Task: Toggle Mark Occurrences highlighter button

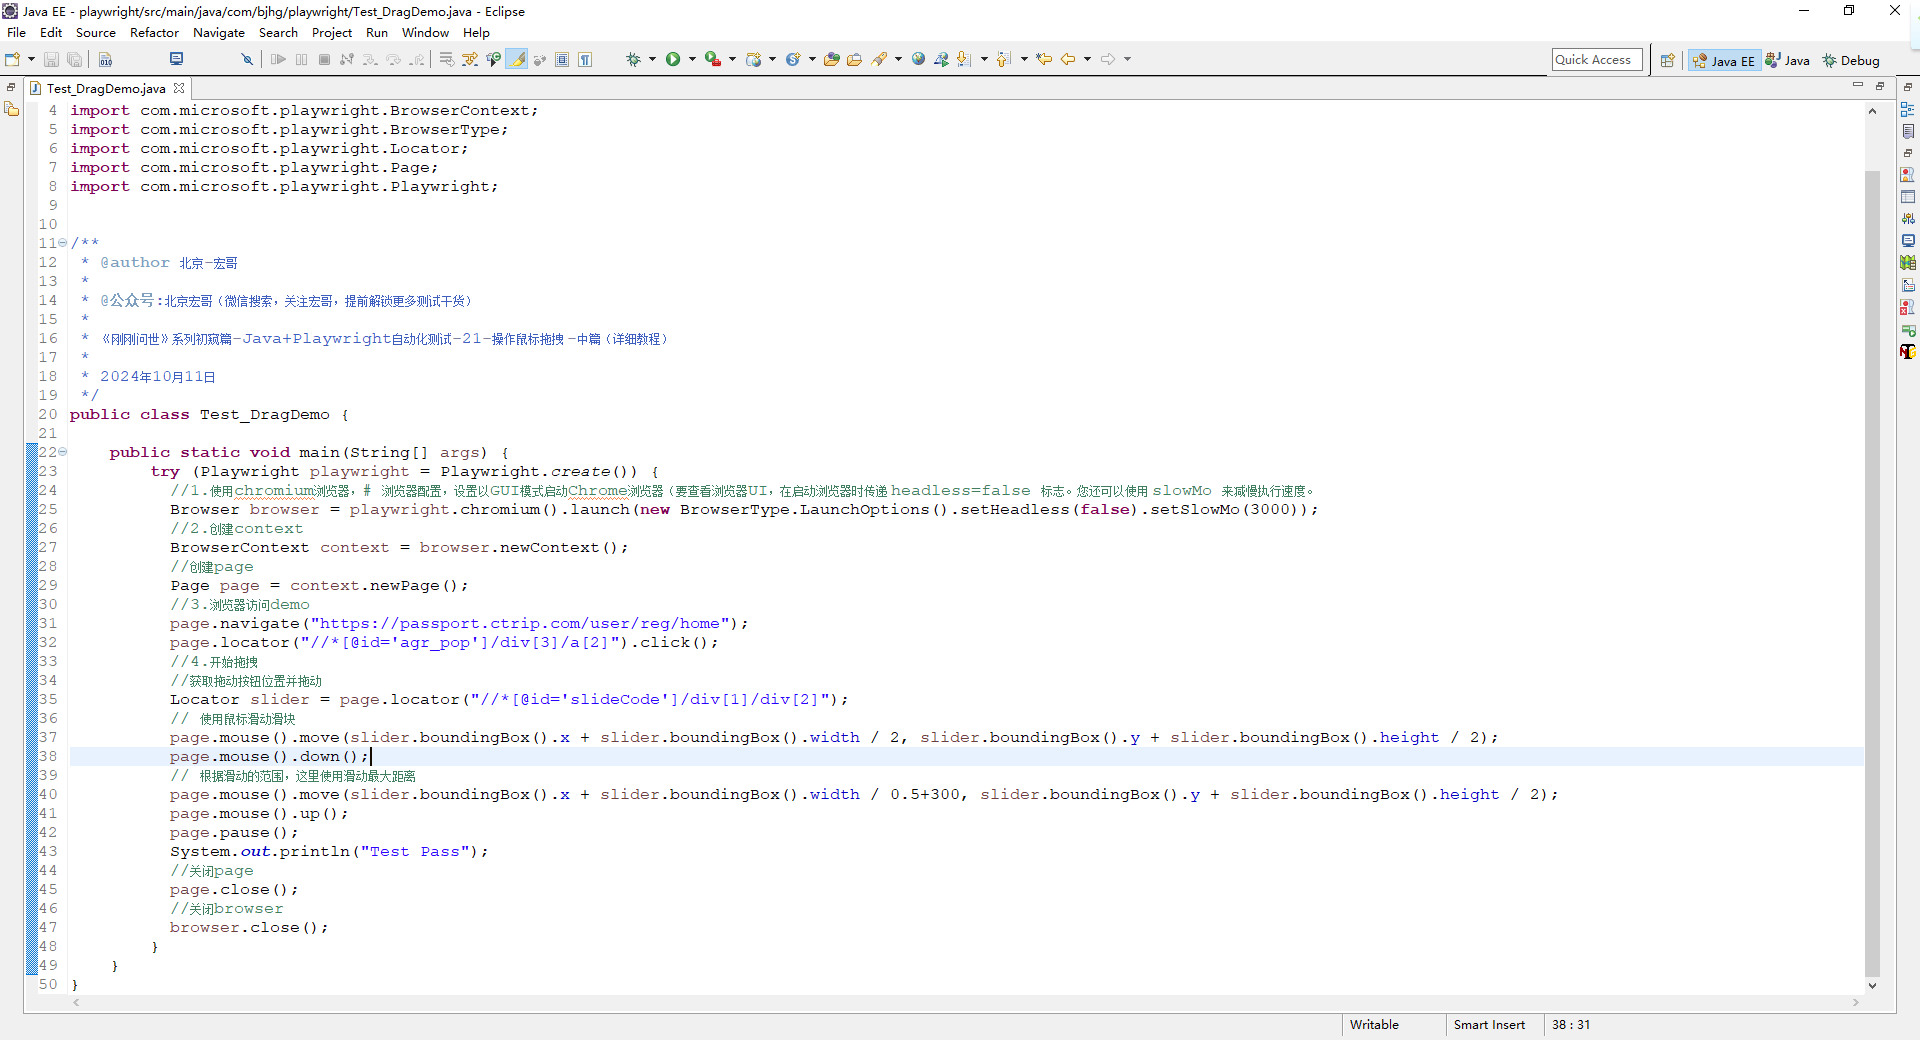Action: [517, 60]
